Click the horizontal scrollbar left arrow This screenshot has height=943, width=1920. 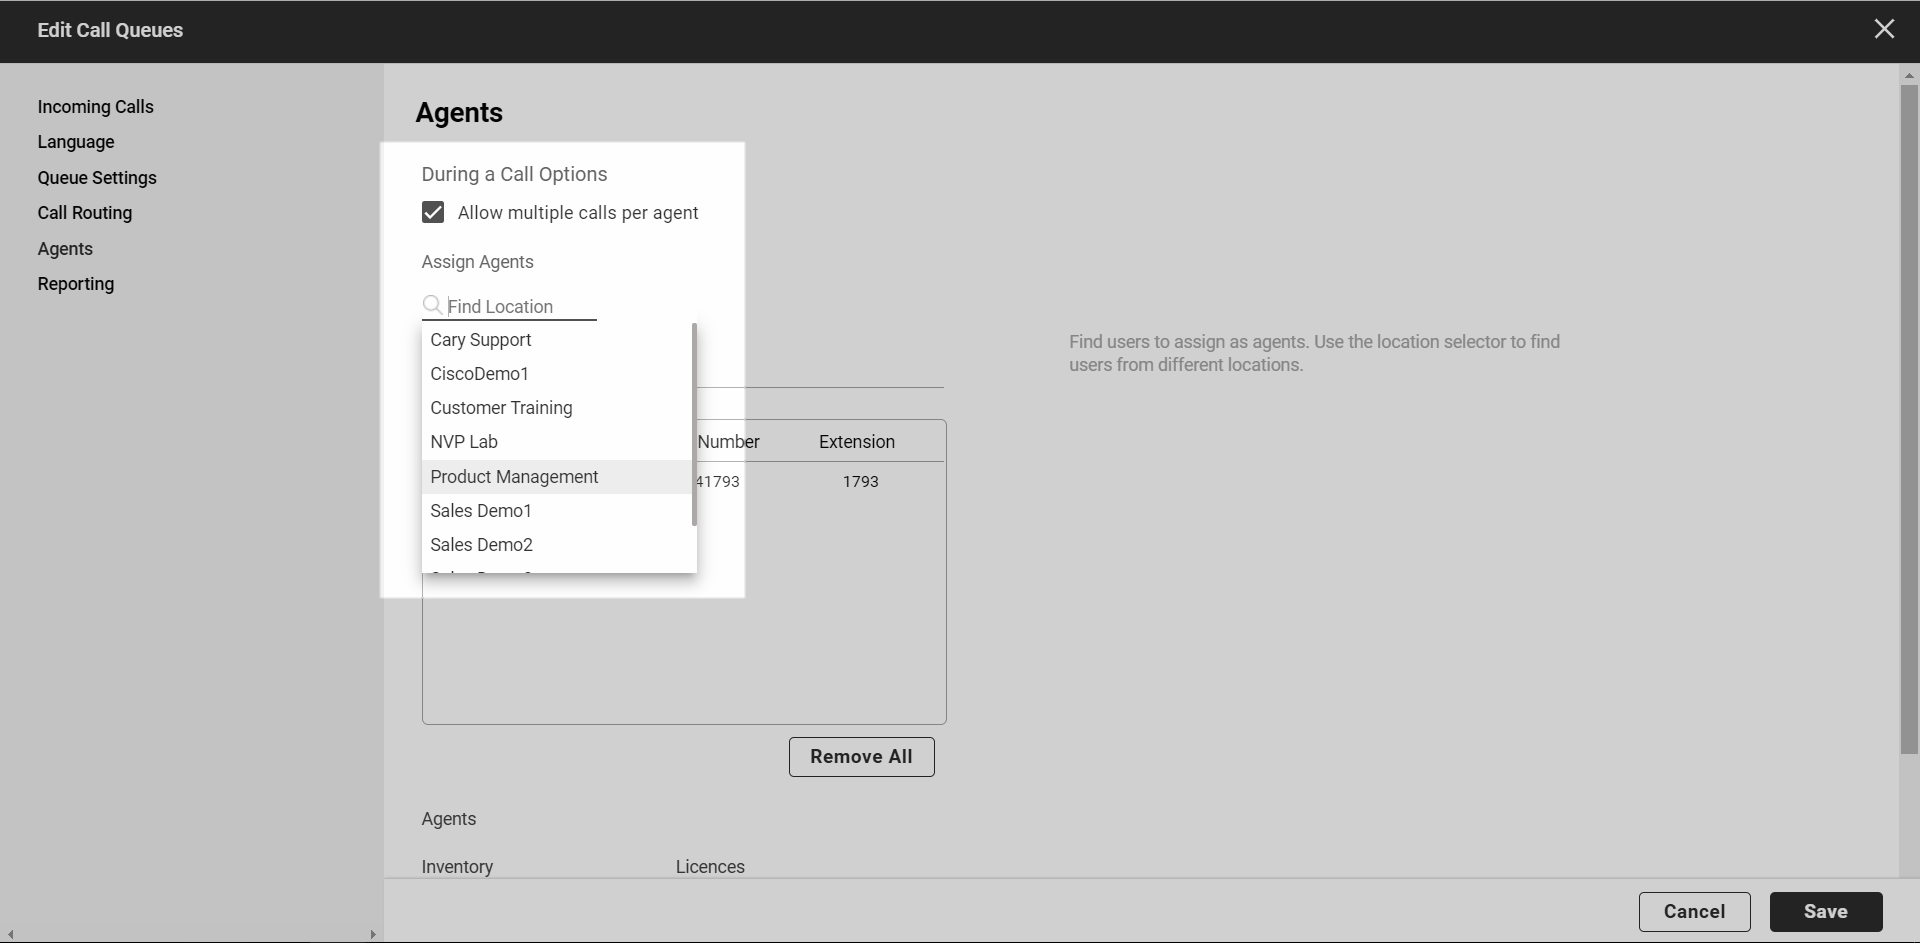pyautogui.click(x=8, y=935)
